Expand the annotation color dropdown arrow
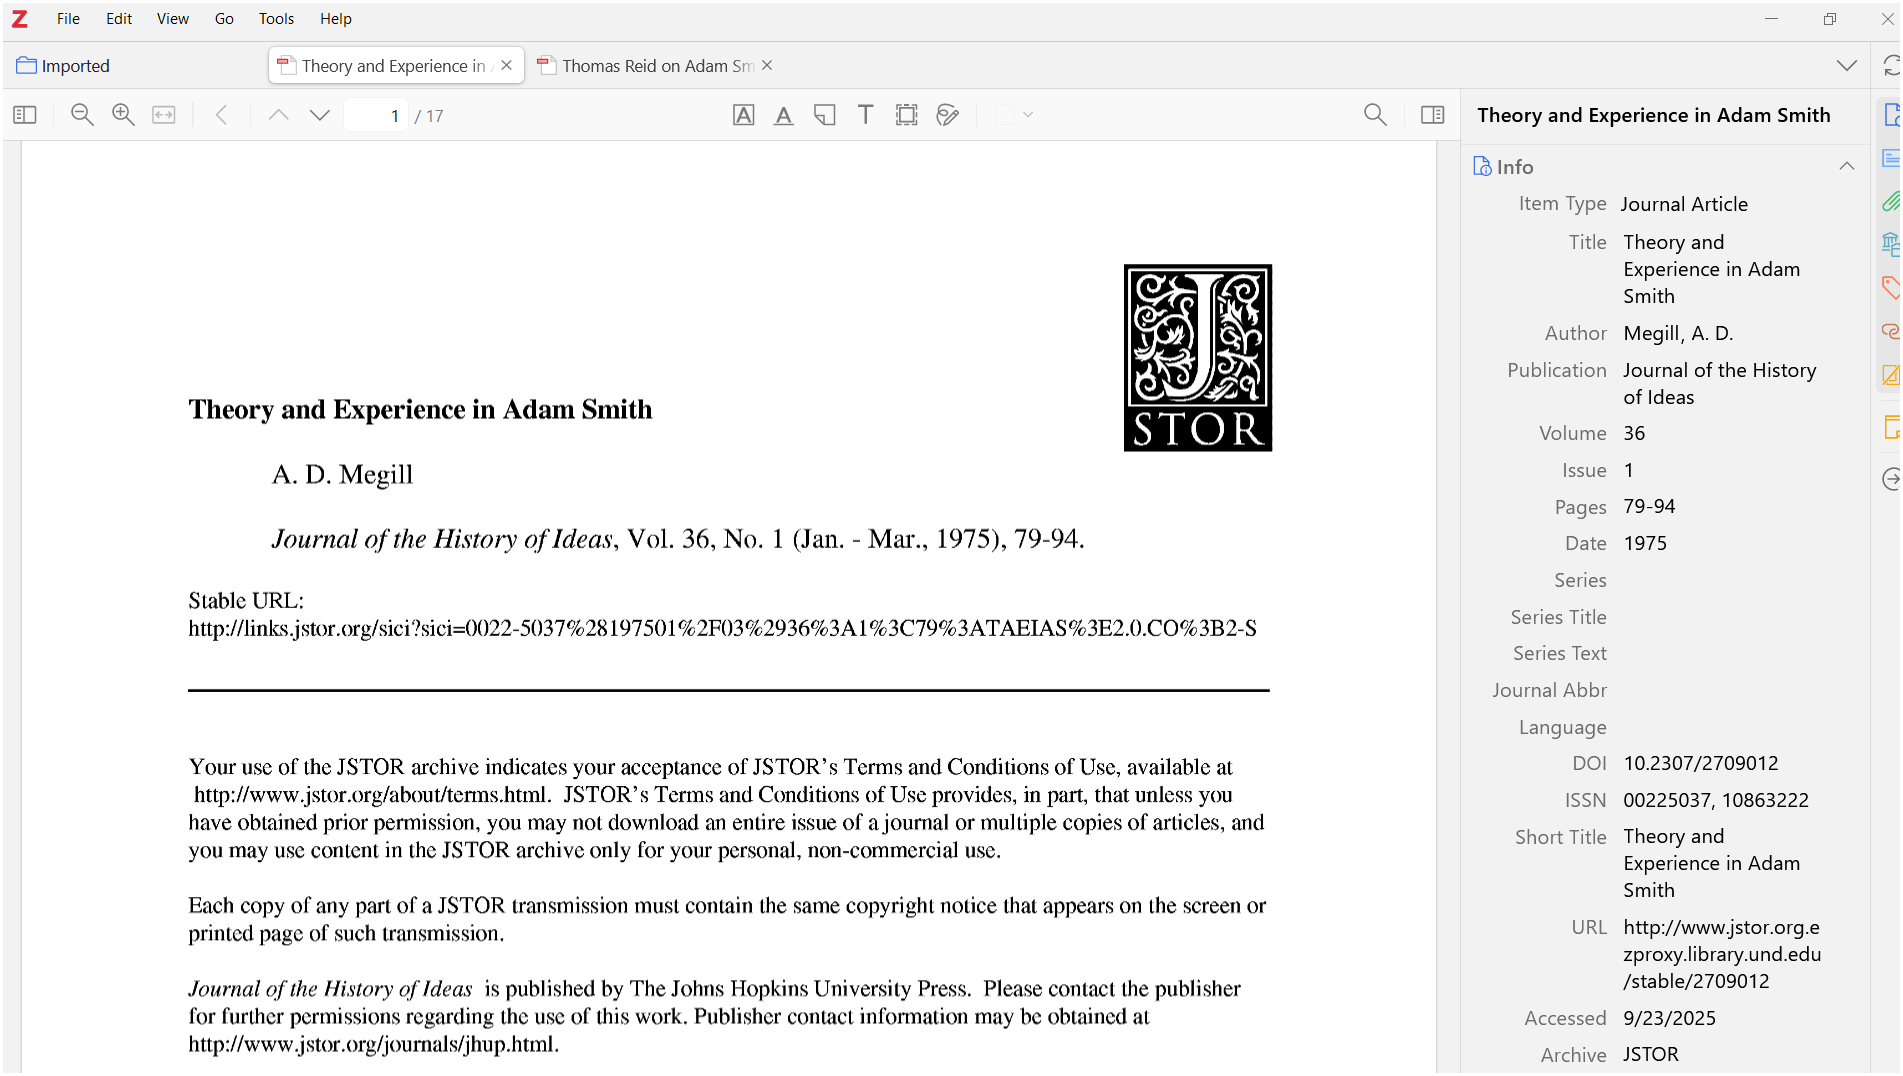This screenshot has width=1903, height=1076. (x=1028, y=115)
